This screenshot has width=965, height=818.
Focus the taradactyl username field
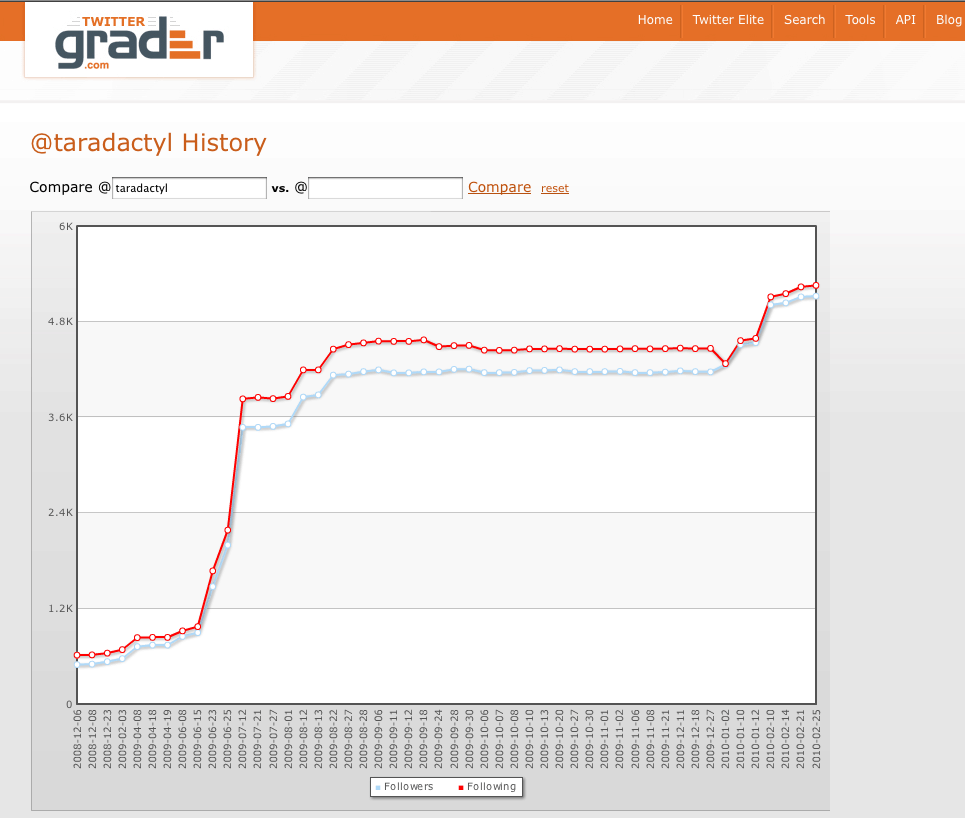tap(189, 188)
